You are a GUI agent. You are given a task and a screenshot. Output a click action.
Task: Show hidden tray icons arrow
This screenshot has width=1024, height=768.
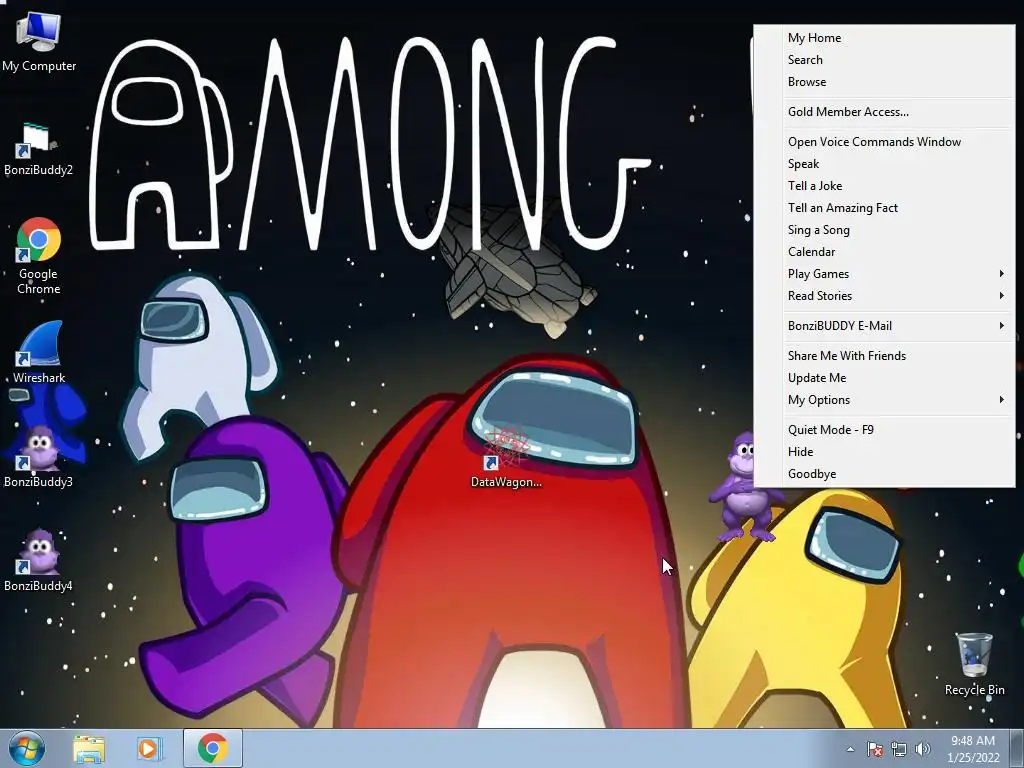[850, 749]
